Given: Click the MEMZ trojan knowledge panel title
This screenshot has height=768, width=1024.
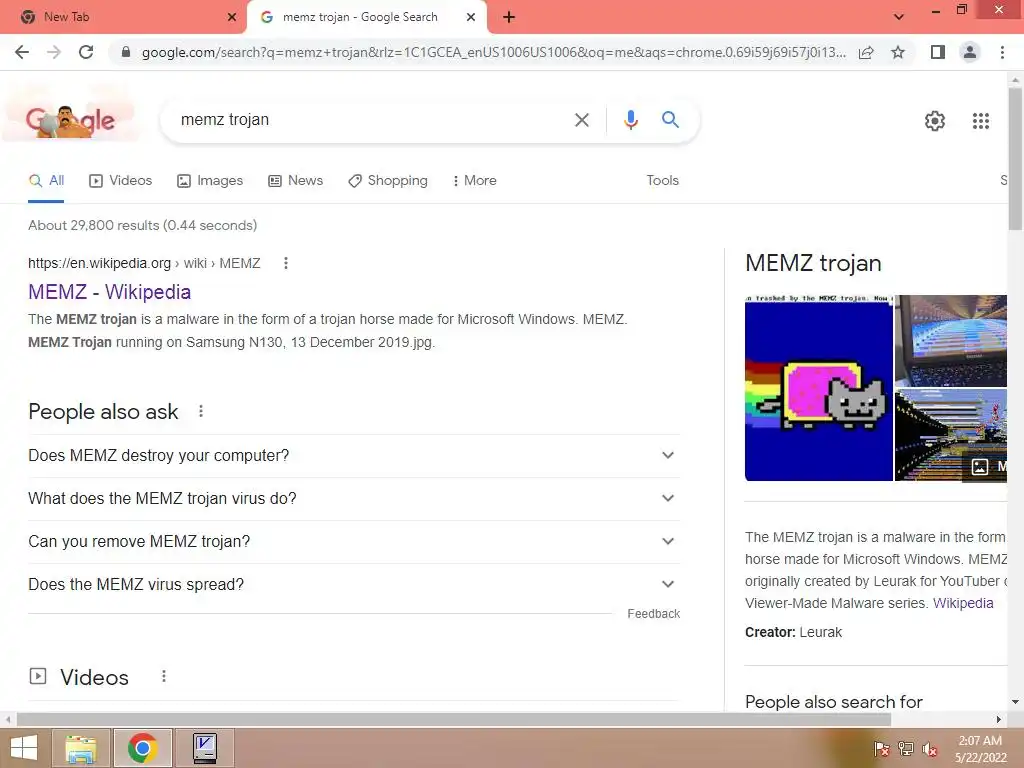Looking at the screenshot, I should [x=813, y=263].
